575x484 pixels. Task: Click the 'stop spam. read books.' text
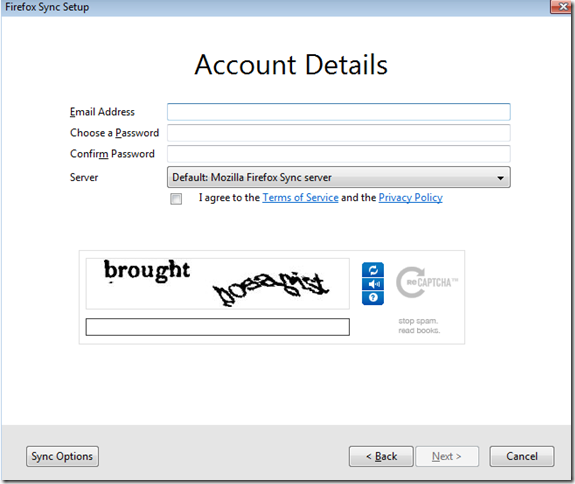pyautogui.click(x=419, y=326)
